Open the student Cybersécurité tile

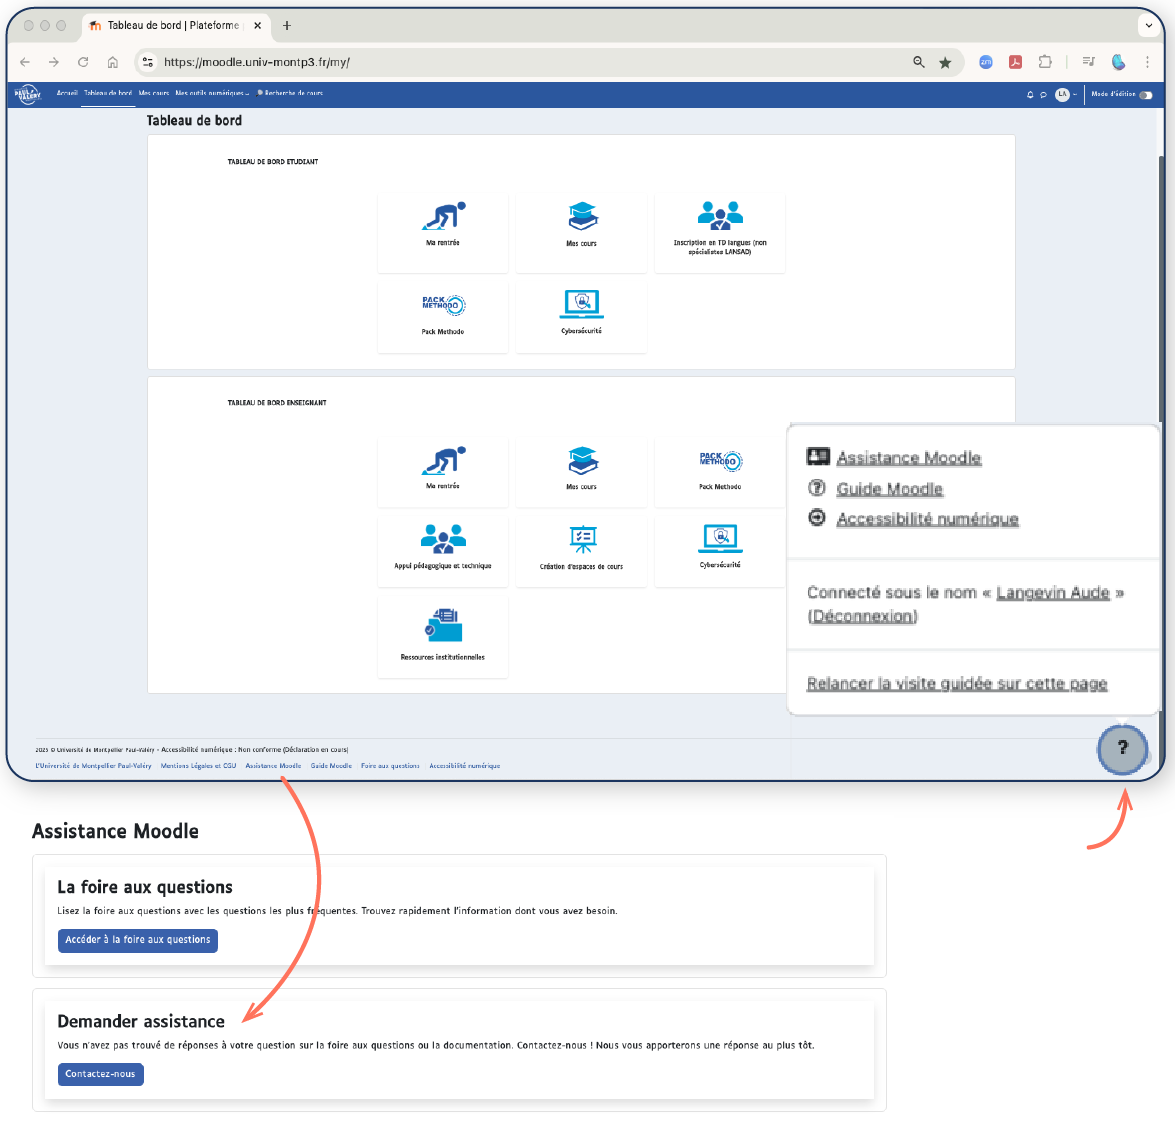pos(581,312)
